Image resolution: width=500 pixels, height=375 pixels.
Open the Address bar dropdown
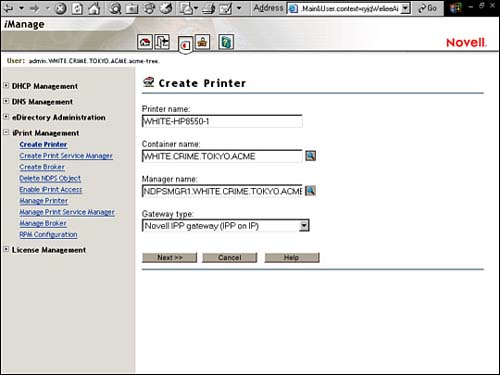pyautogui.click(x=405, y=8)
